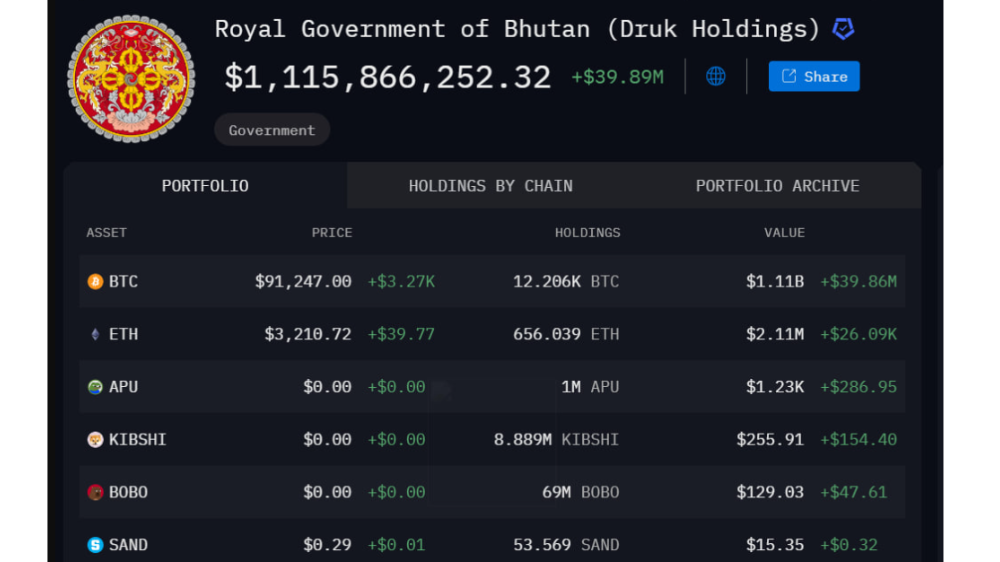Screen dimensions: 1000x562
Task: Click the ETH coin icon
Action: (x=95, y=334)
